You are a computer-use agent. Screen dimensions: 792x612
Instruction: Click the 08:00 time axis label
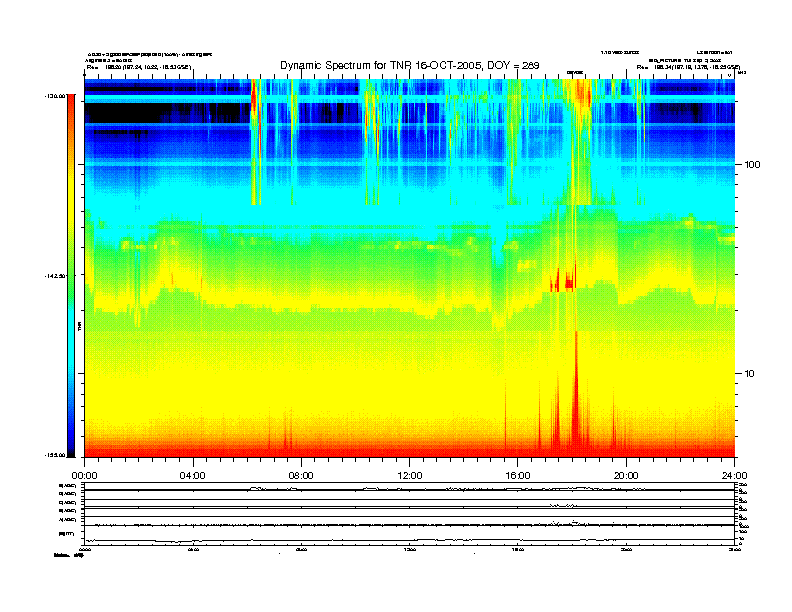(301, 476)
